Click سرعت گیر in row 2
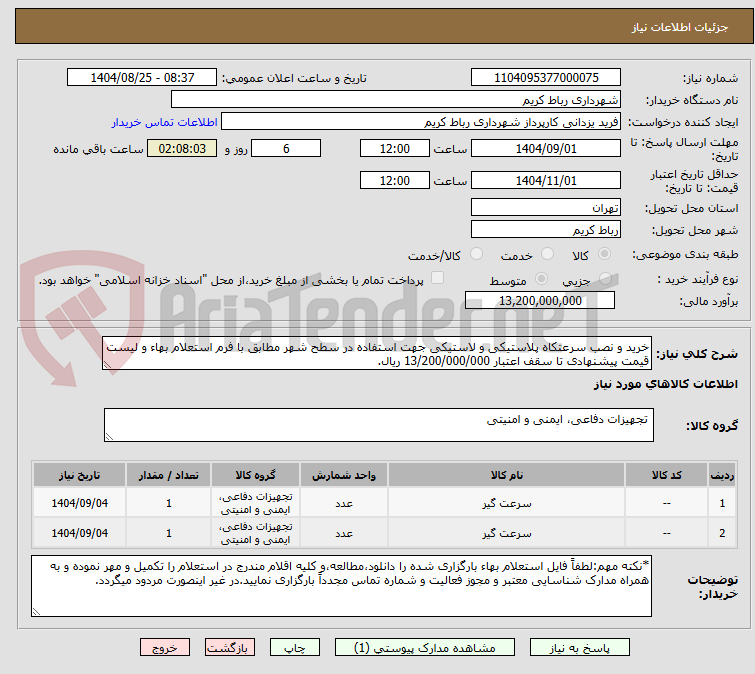The image size is (755, 674). 507,533
